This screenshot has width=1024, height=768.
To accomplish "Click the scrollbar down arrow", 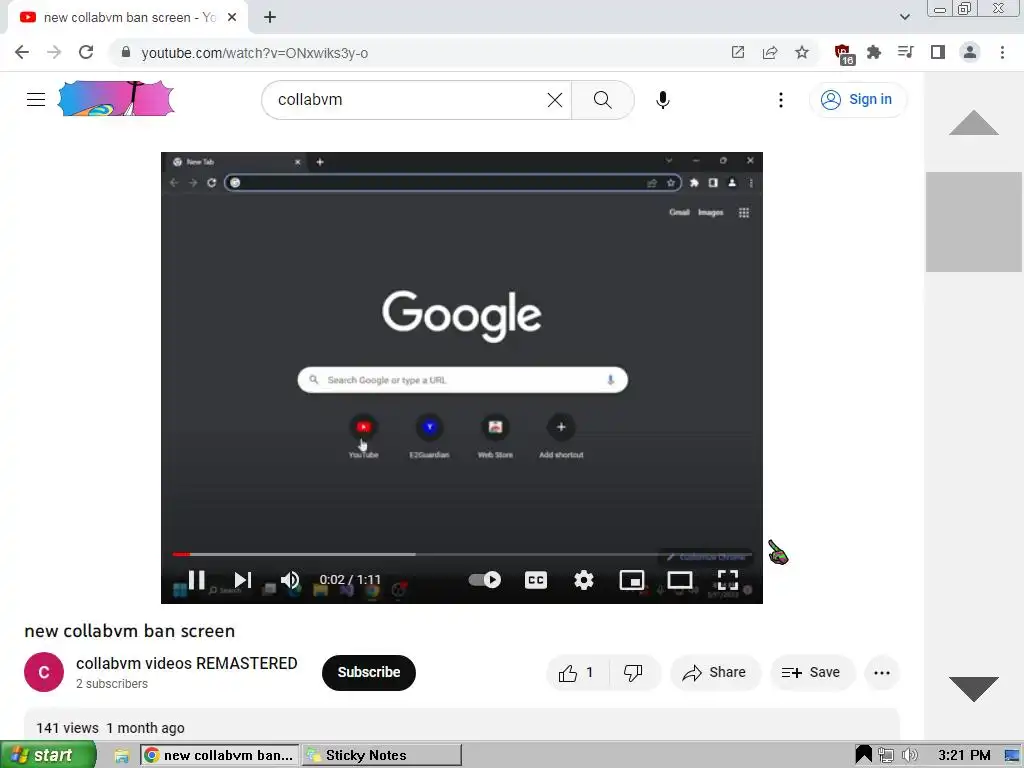I will (x=974, y=689).
